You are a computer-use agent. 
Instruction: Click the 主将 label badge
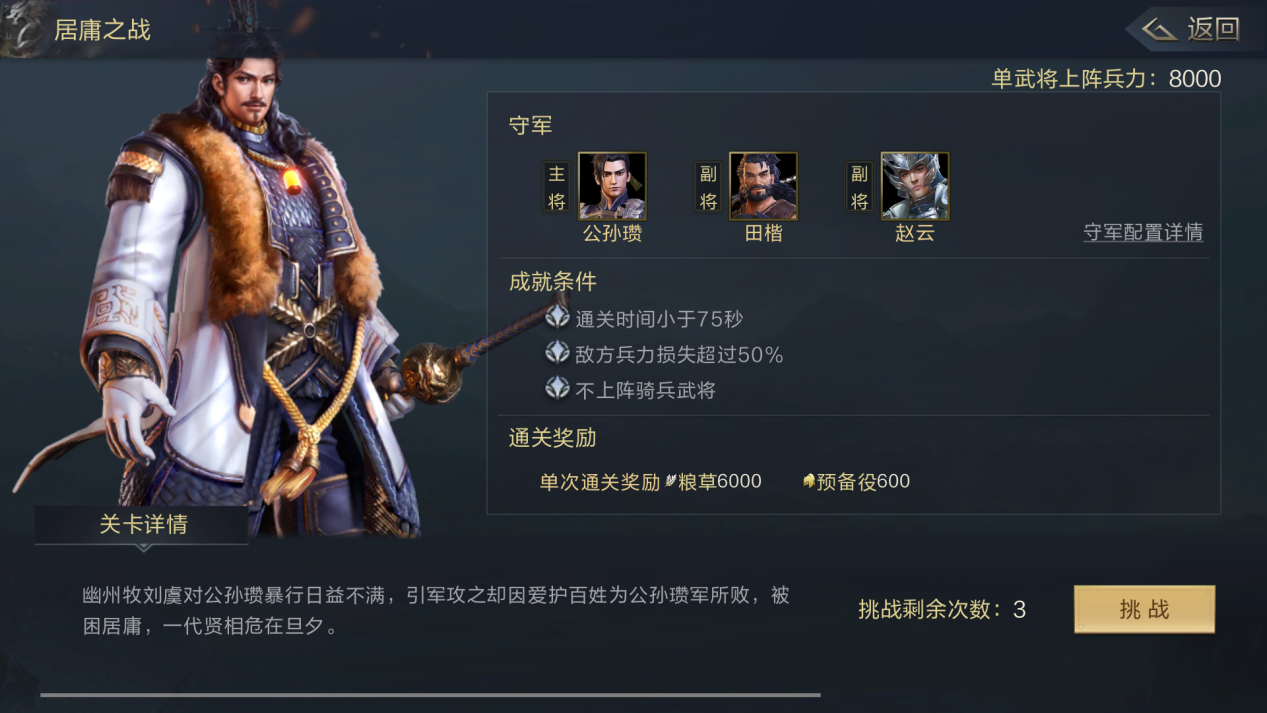tap(557, 187)
